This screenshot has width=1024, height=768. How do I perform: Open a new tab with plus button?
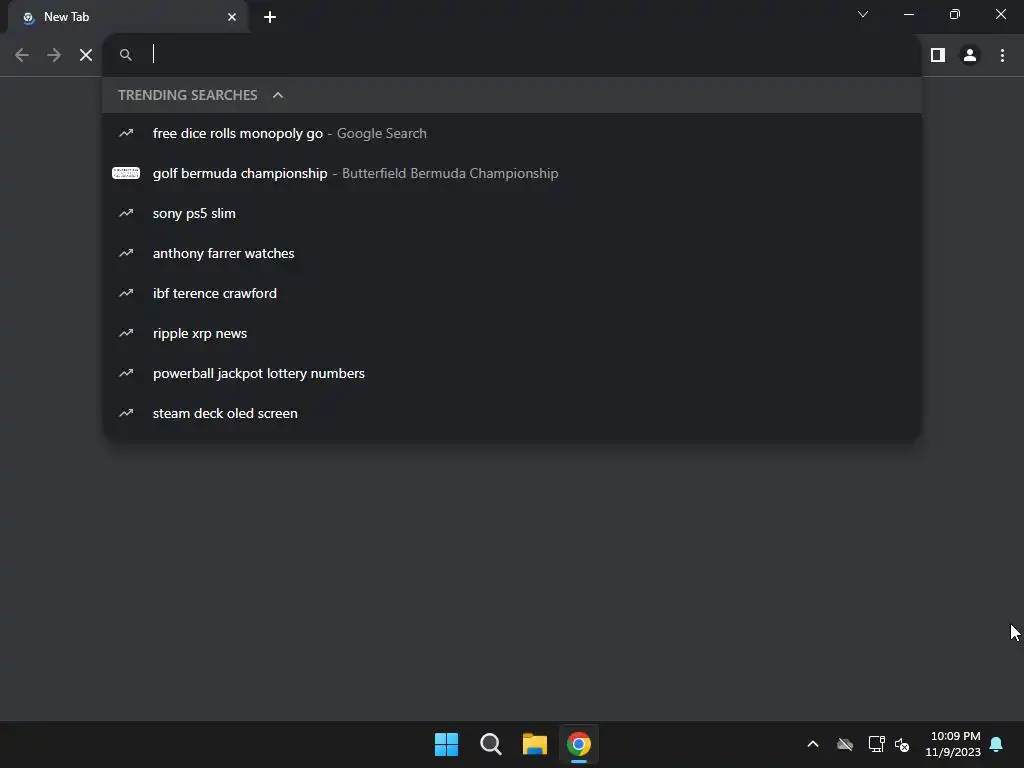(x=270, y=17)
